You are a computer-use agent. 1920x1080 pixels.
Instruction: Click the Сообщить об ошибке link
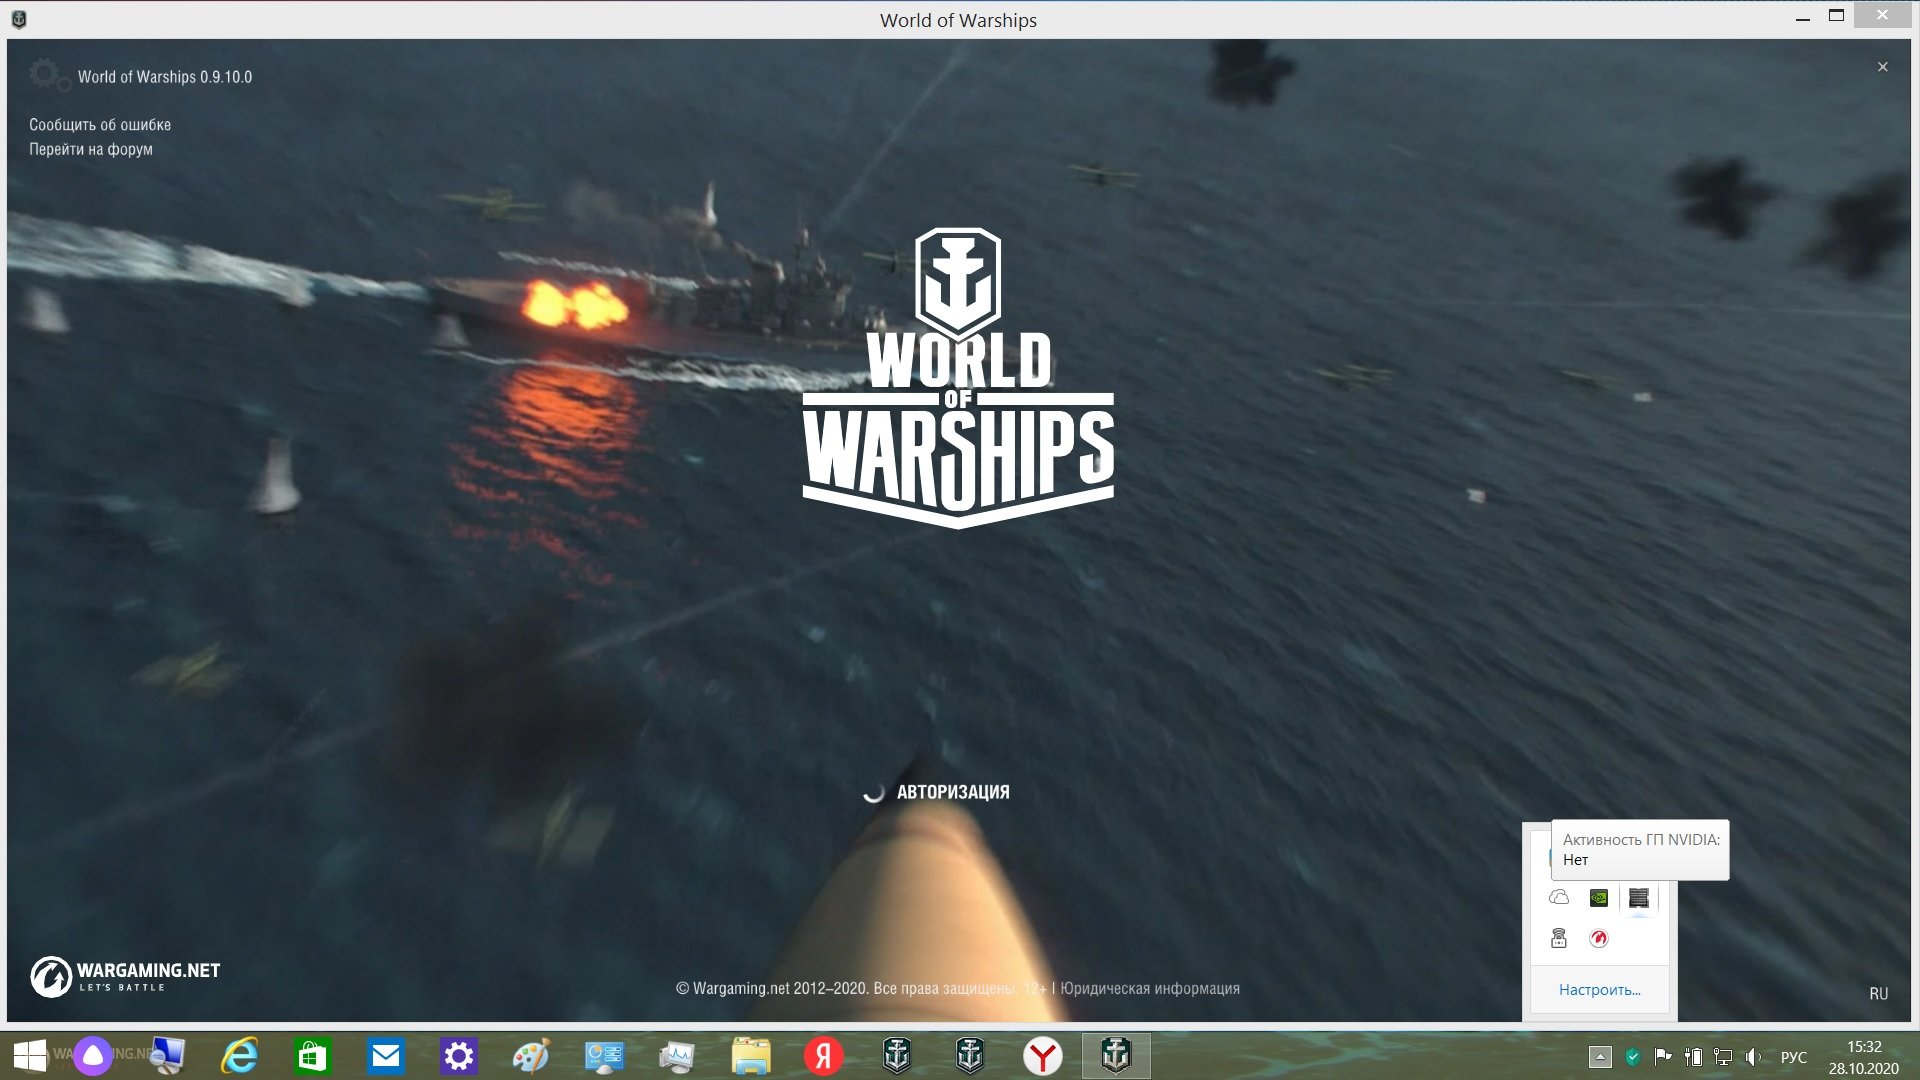click(100, 125)
